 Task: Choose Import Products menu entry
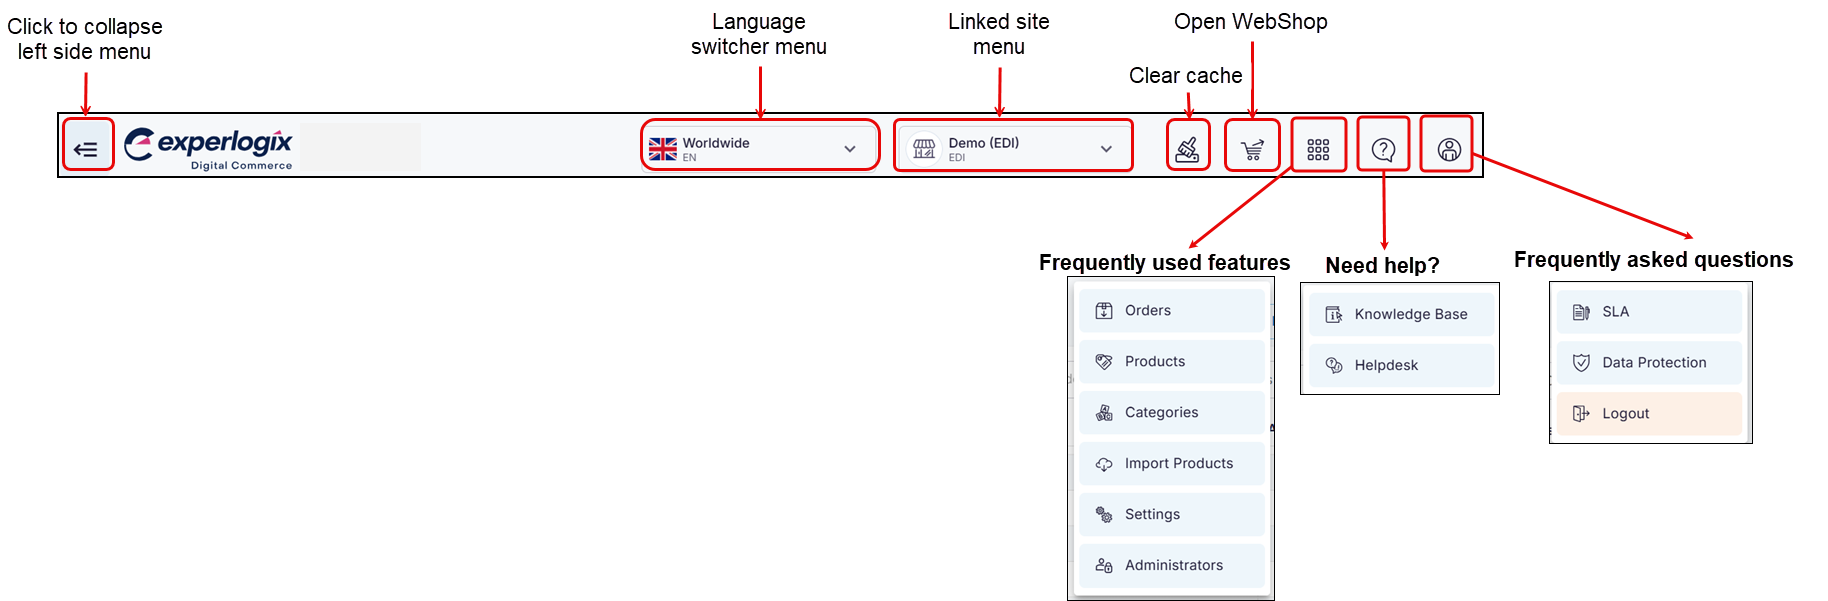(x=1171, y=464)
